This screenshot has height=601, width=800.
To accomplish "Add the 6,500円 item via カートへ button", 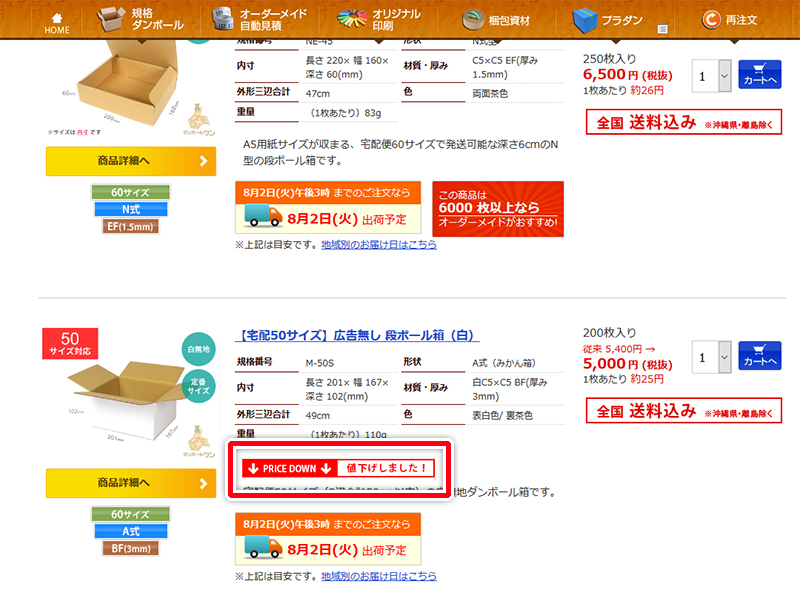I will click(759, 74).
